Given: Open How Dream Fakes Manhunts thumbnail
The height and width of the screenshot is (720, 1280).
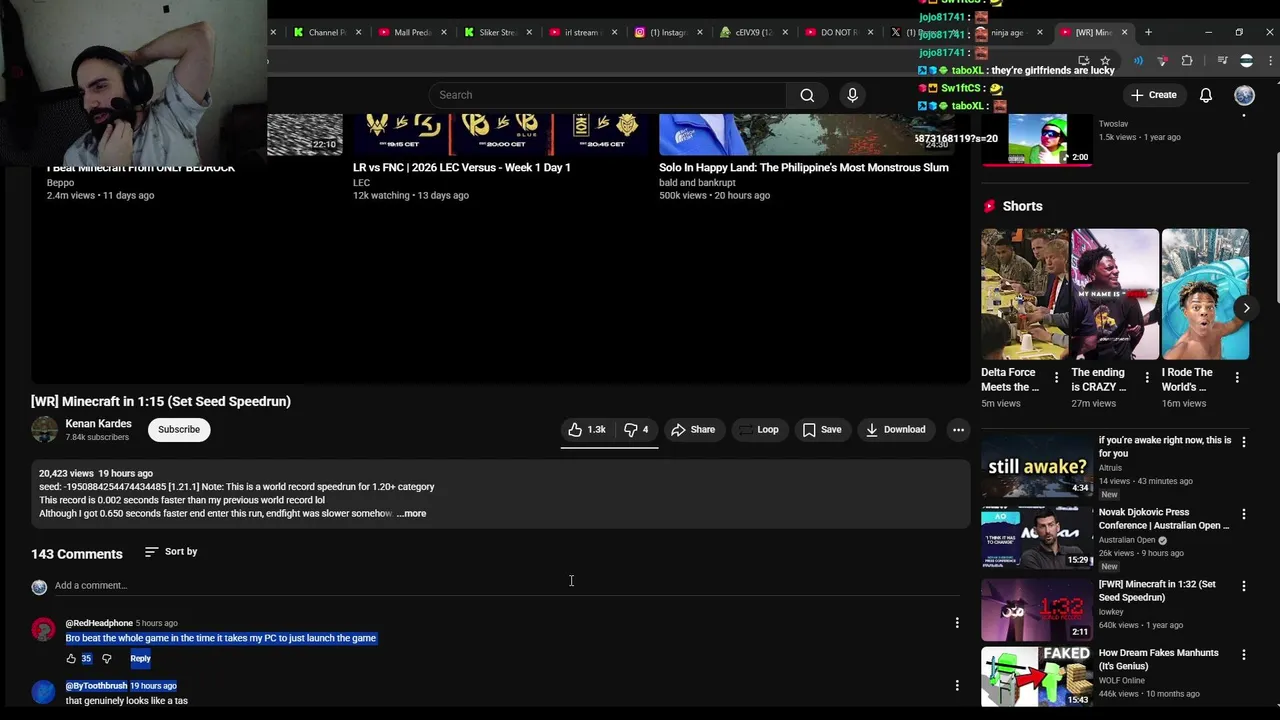Looking at the screenshot, I should click(x=1037, y=677).
